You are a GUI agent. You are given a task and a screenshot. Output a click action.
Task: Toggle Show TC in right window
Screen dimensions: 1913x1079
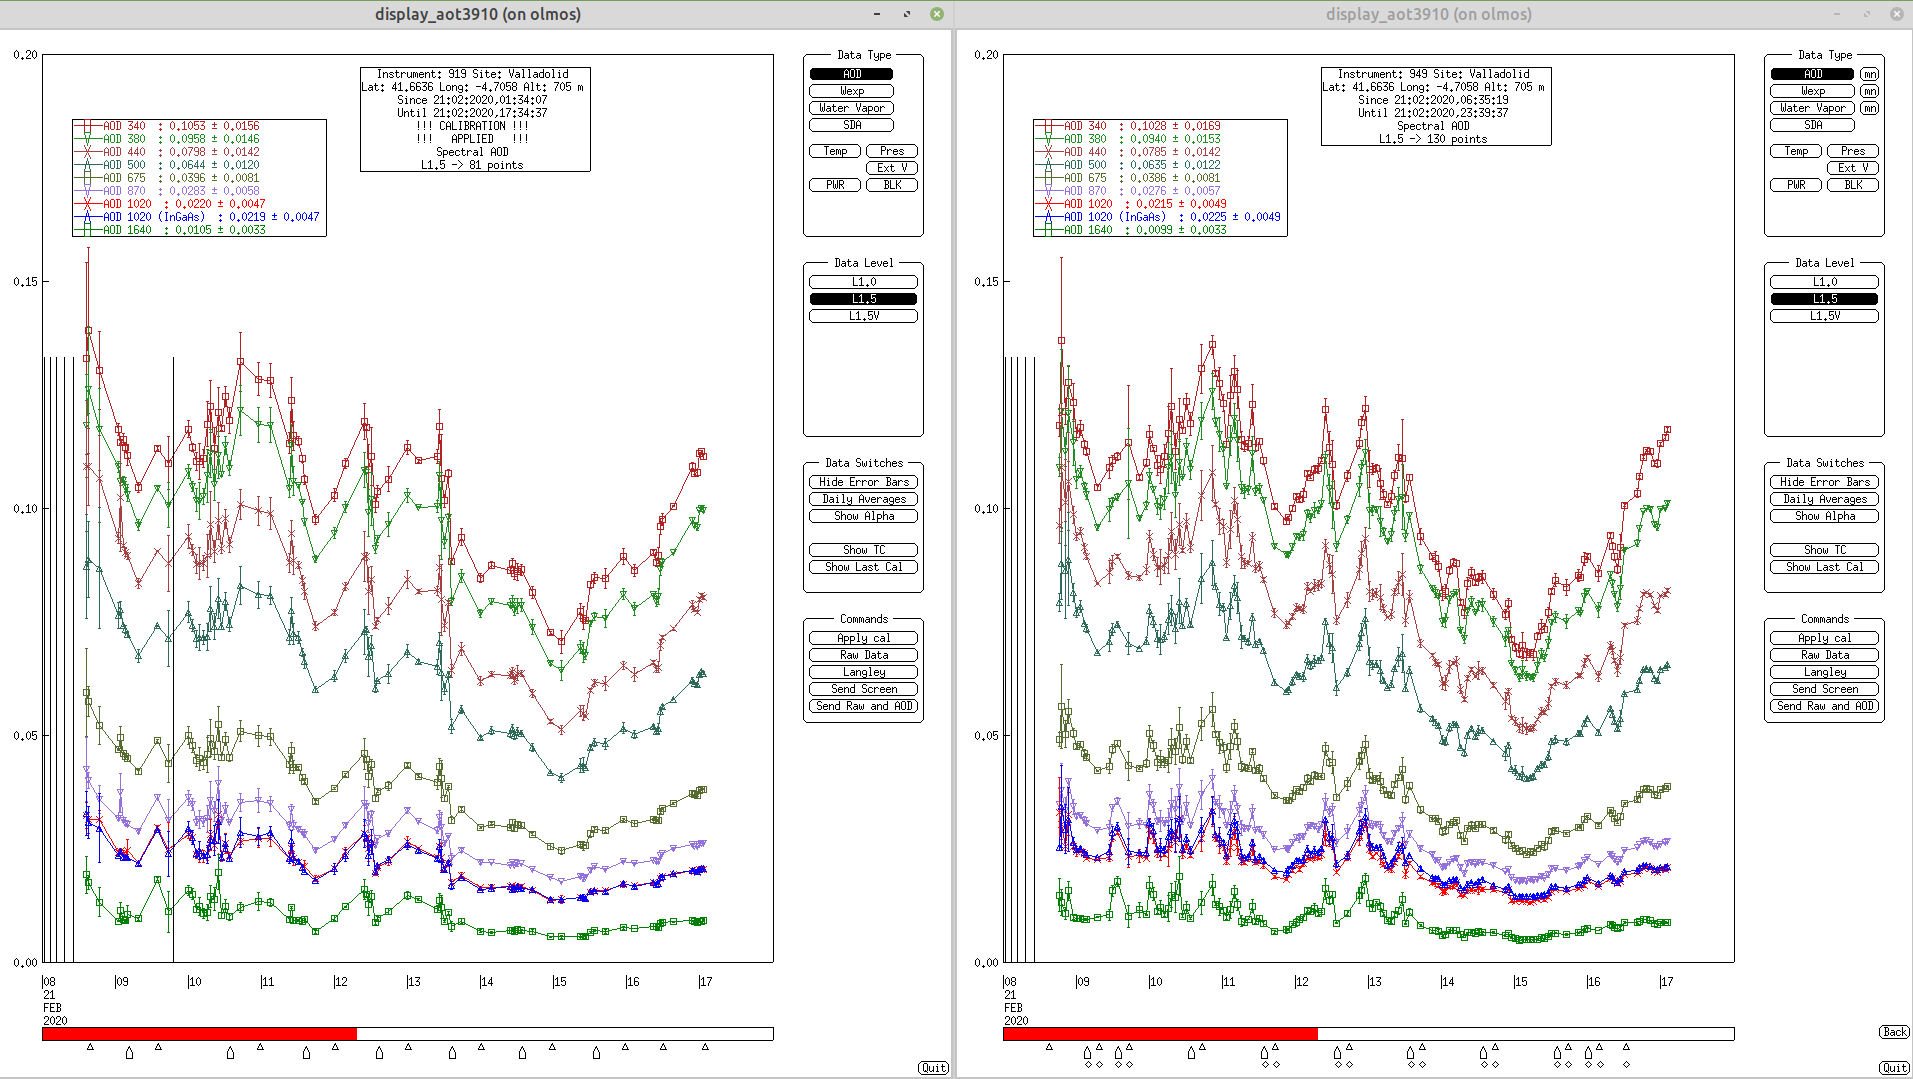pyautogui.click(x=1824, y=550)
